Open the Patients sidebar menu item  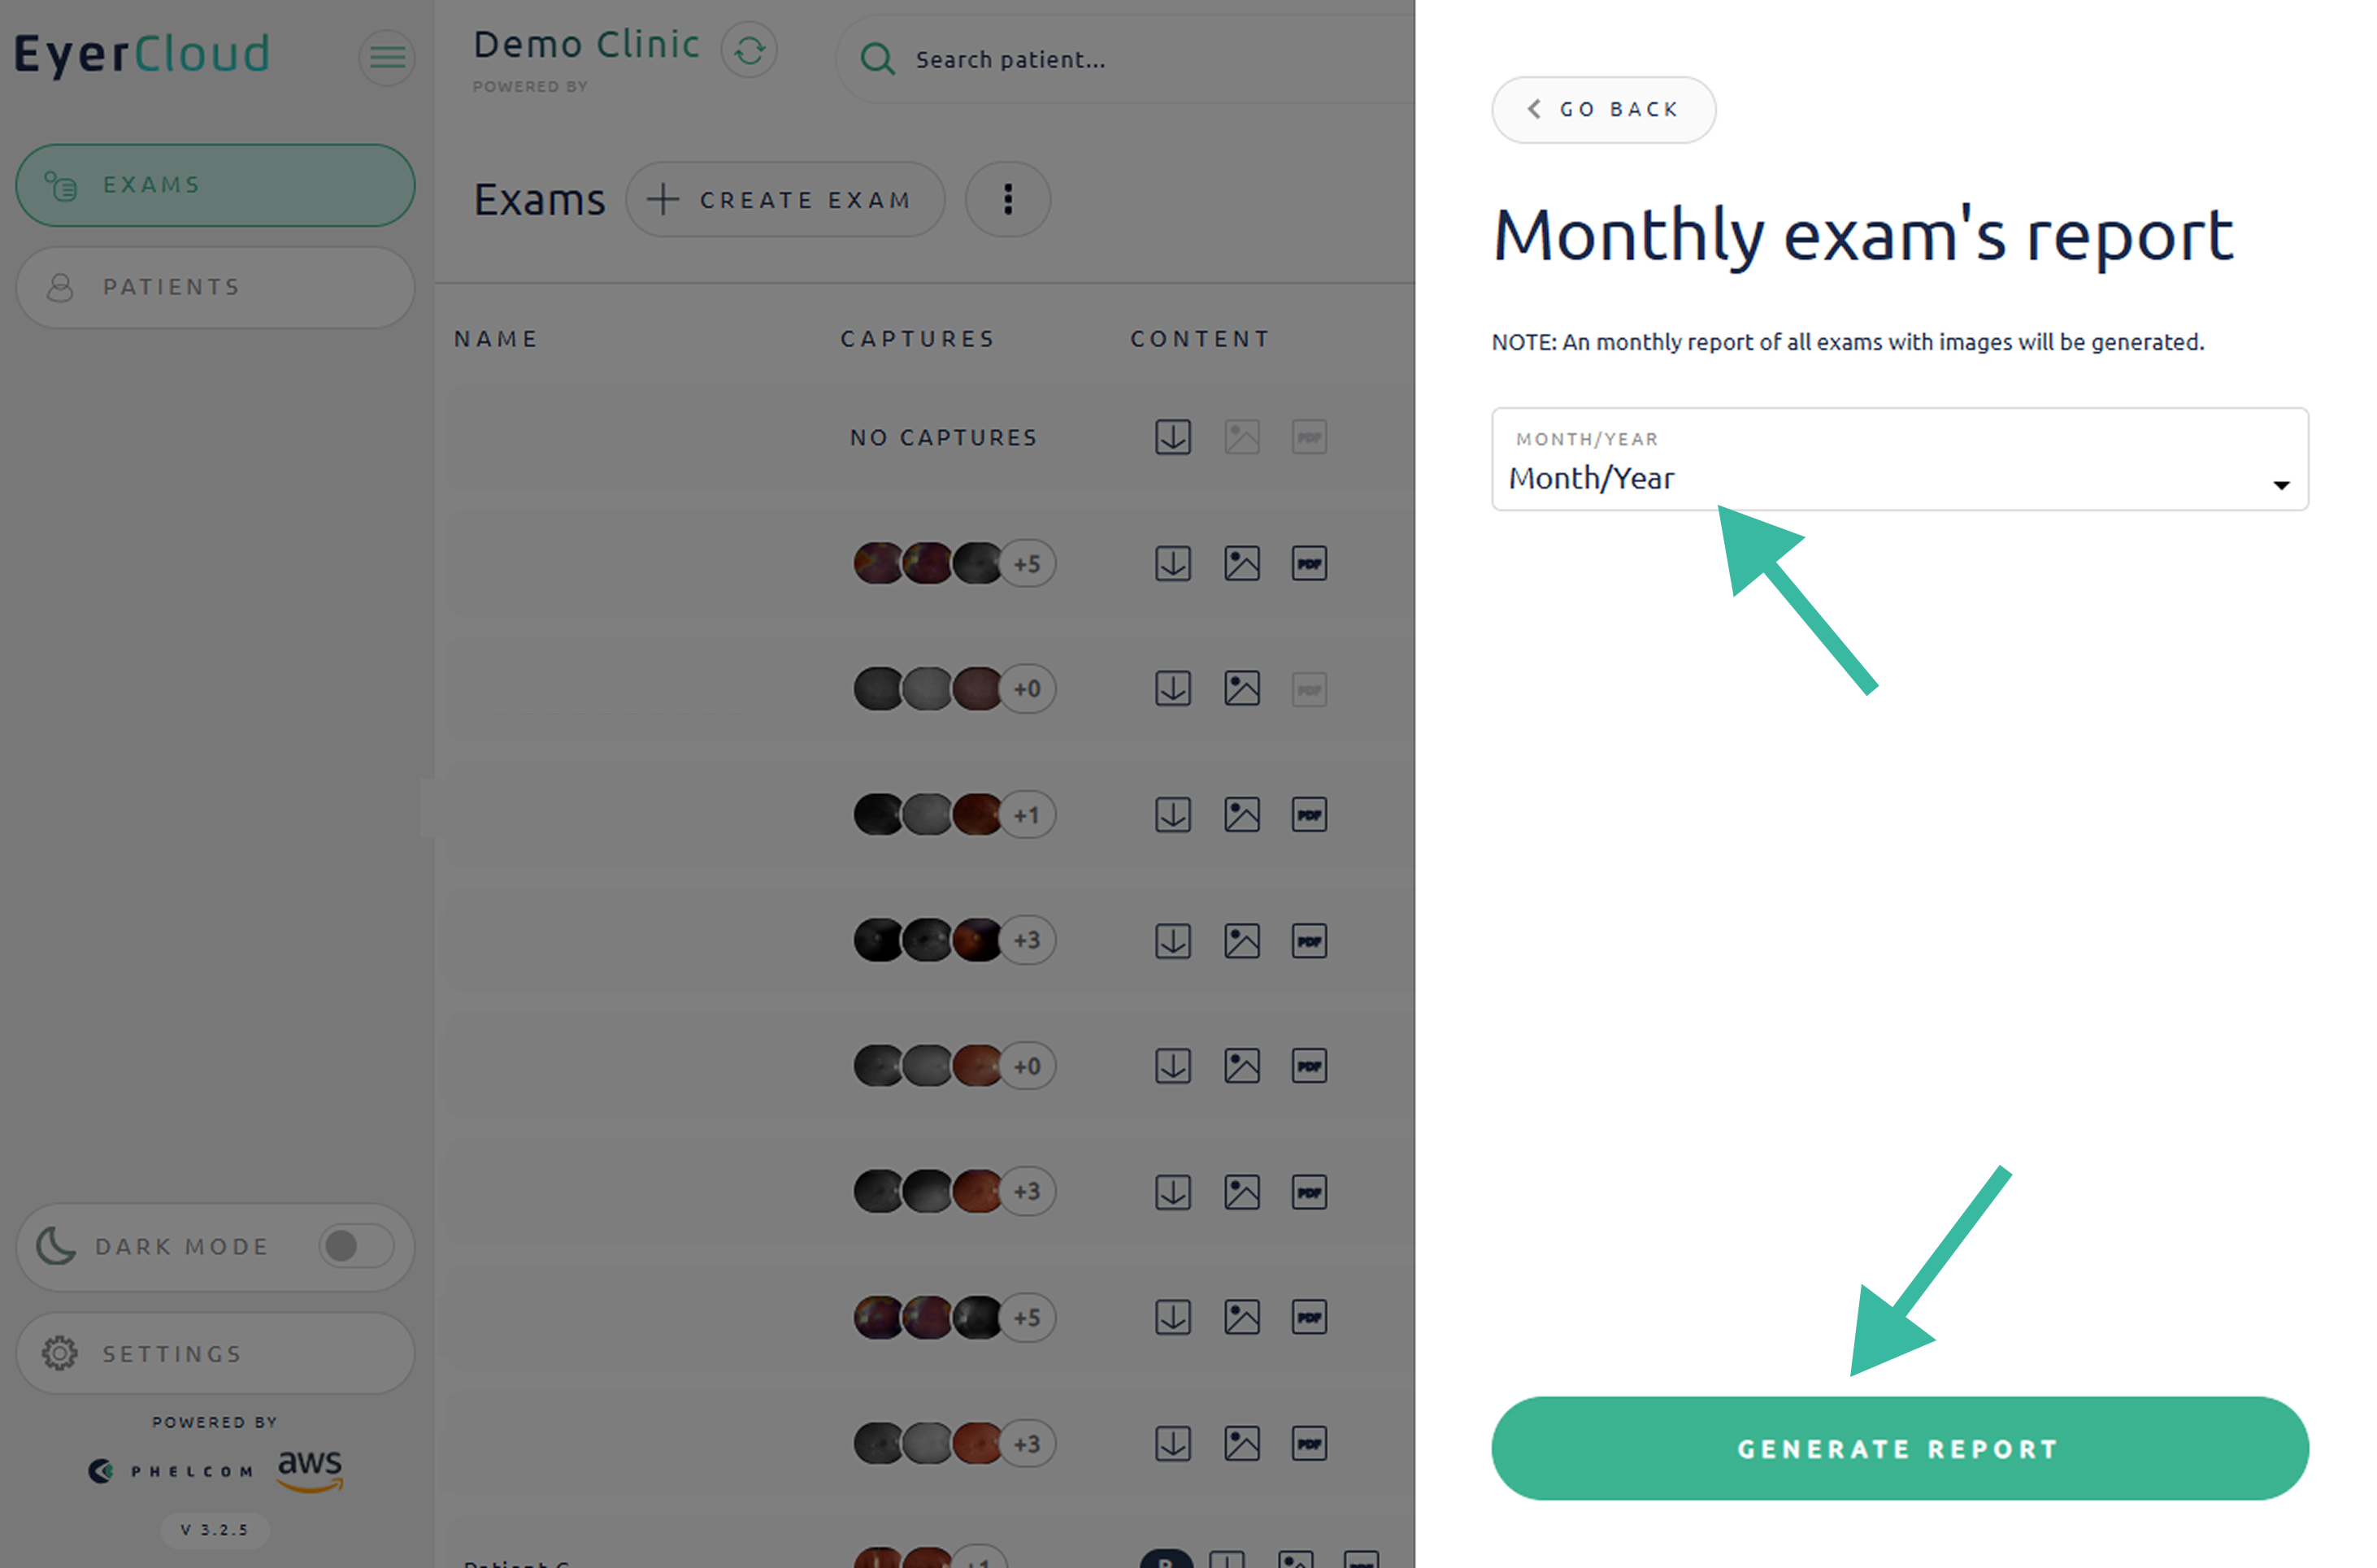pyautogui.click(x=215, y=288)
